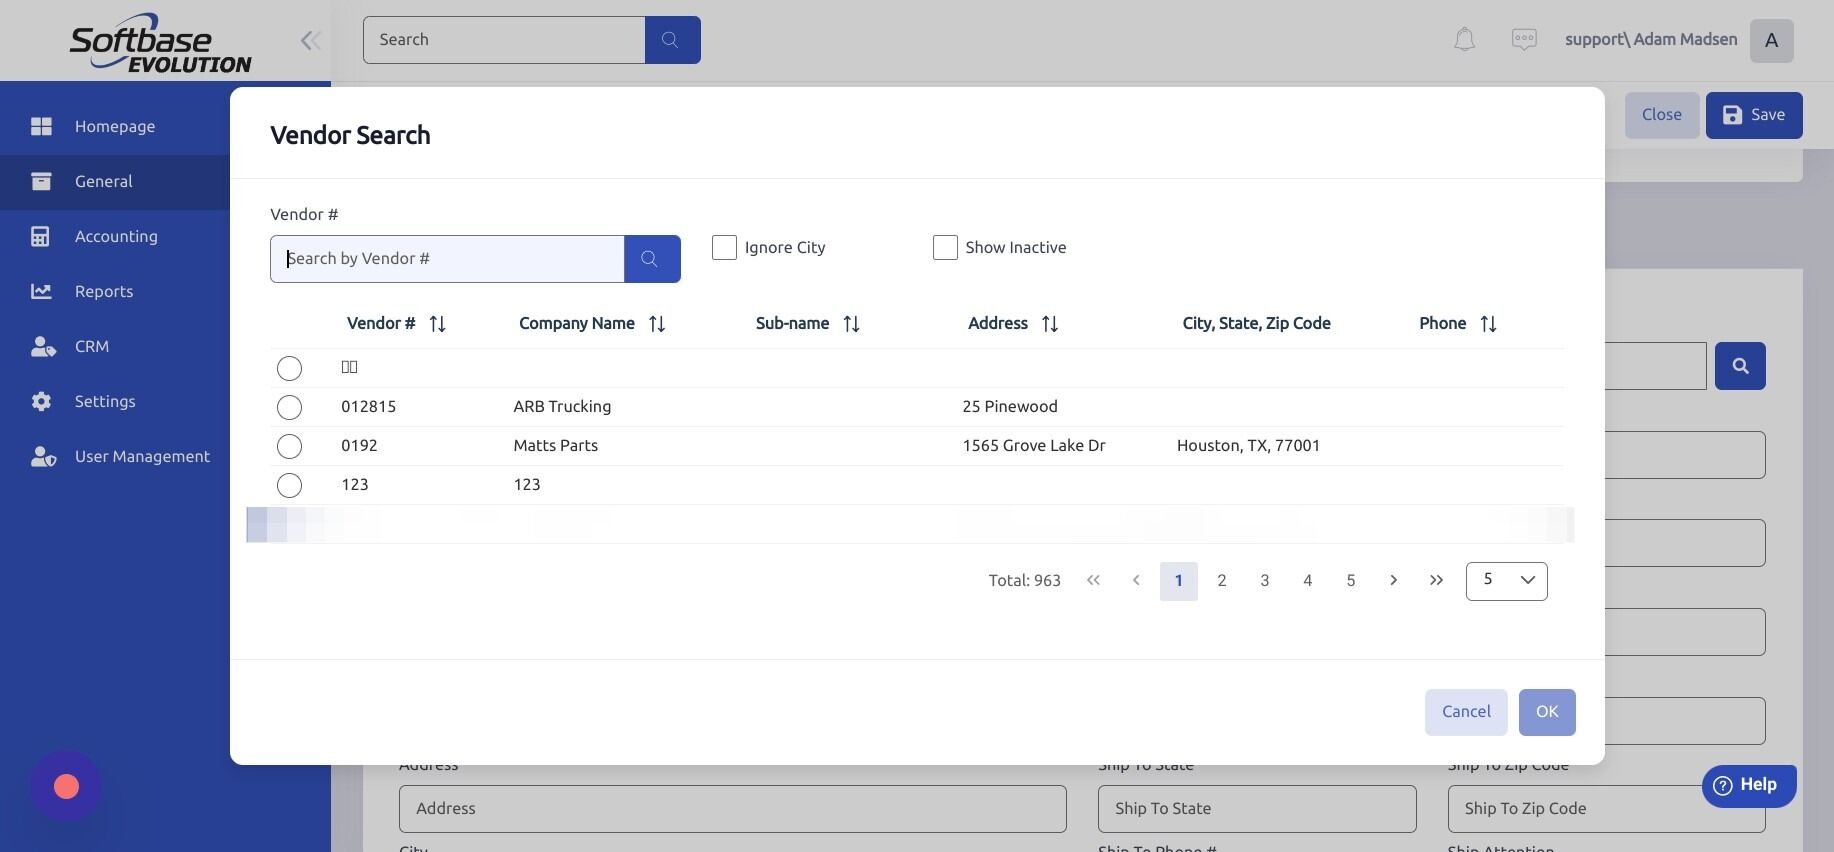This screenshot has height=852, width=1834.
Task: Select radio button for vendor 0192
Action: click(289, 446)
